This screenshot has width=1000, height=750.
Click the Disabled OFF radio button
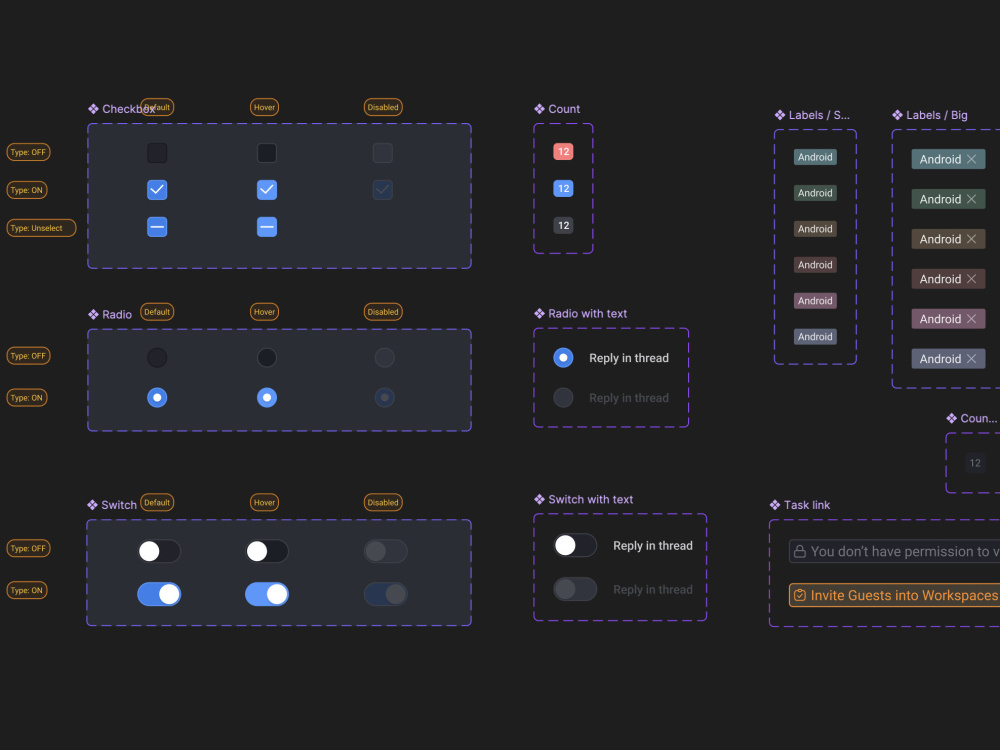click(385, 358)
